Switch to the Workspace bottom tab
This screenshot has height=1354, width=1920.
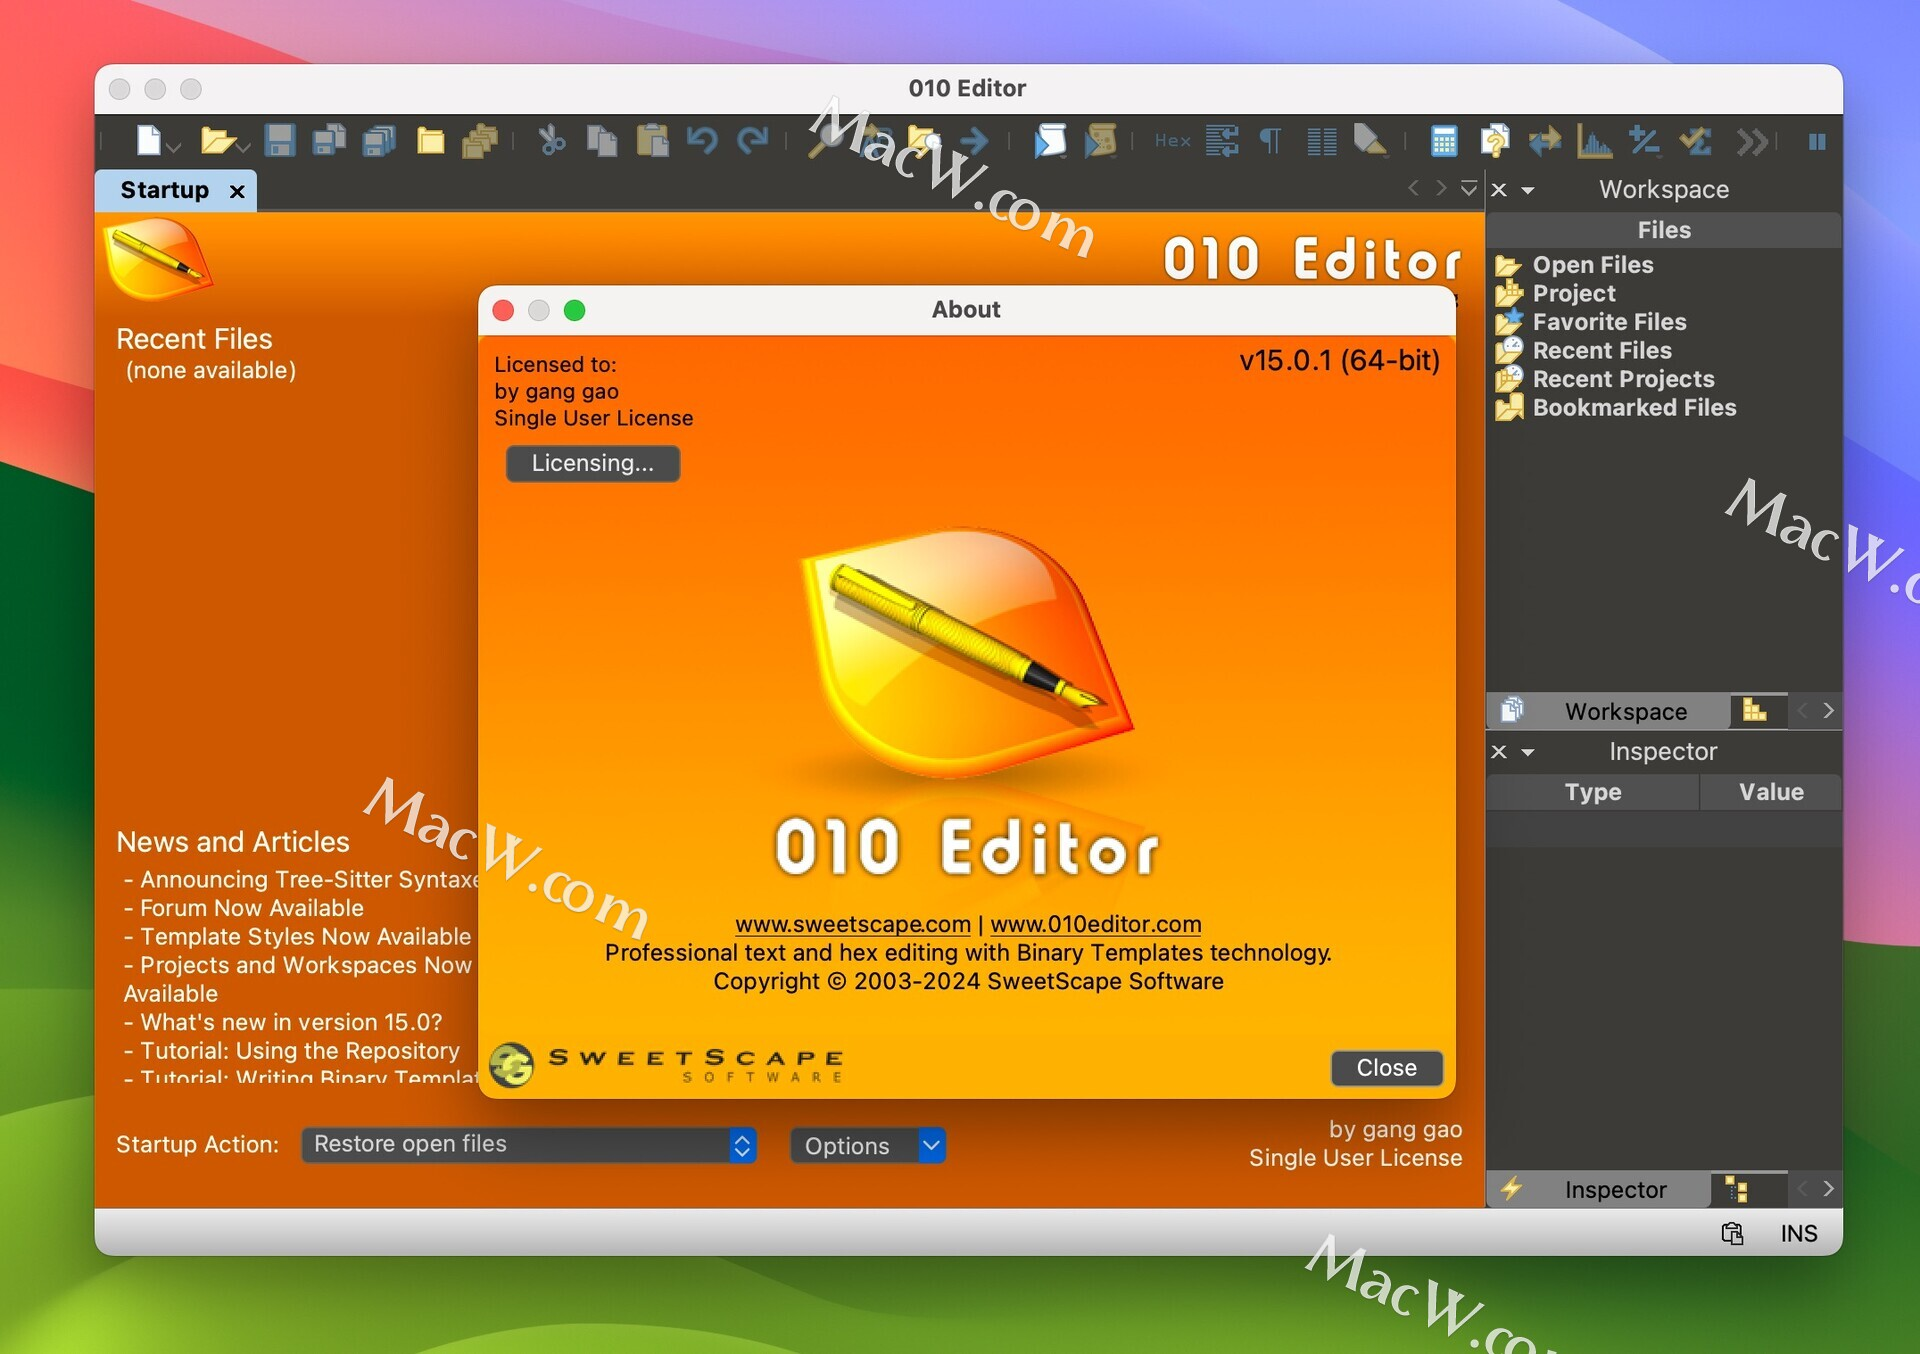click(x=1607, y=711)
